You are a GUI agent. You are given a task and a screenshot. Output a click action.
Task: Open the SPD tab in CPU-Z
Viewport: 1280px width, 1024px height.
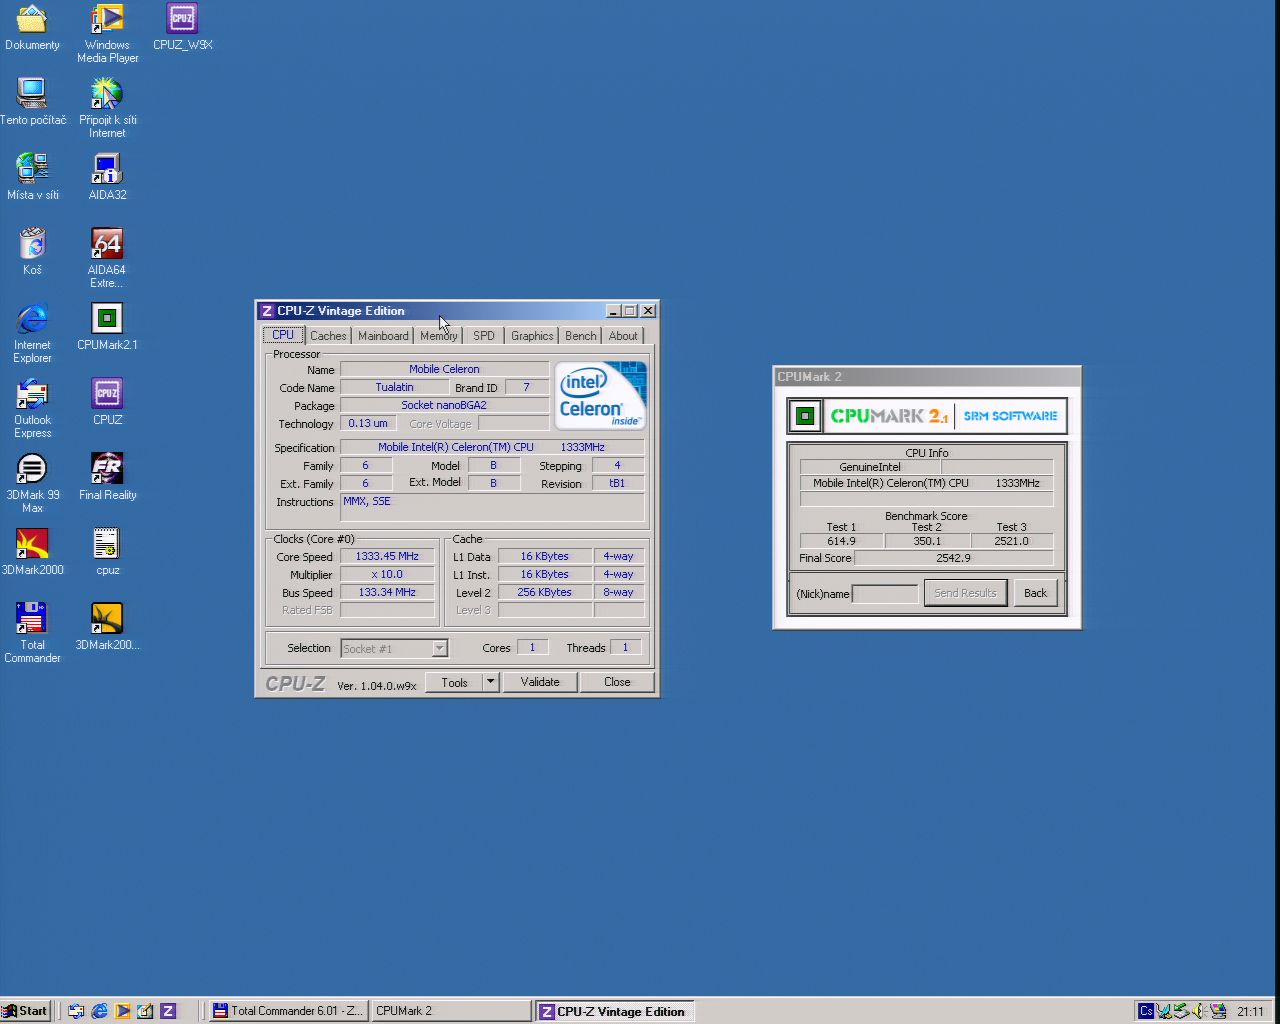click(x=484, y=336)
